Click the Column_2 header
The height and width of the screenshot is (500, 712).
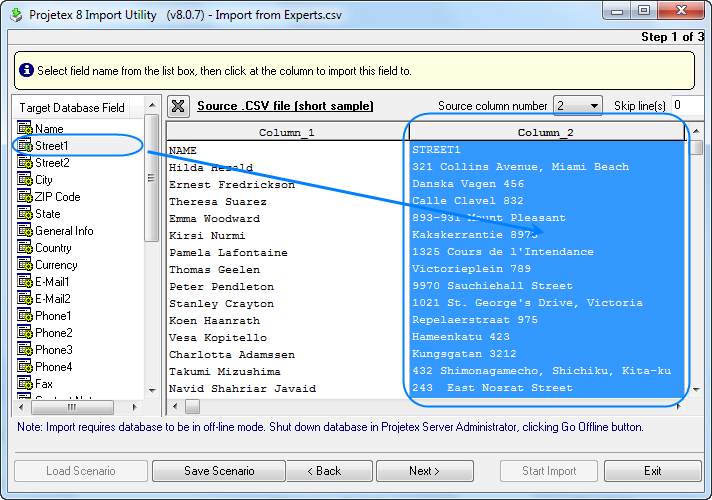(x=546, y=132)
